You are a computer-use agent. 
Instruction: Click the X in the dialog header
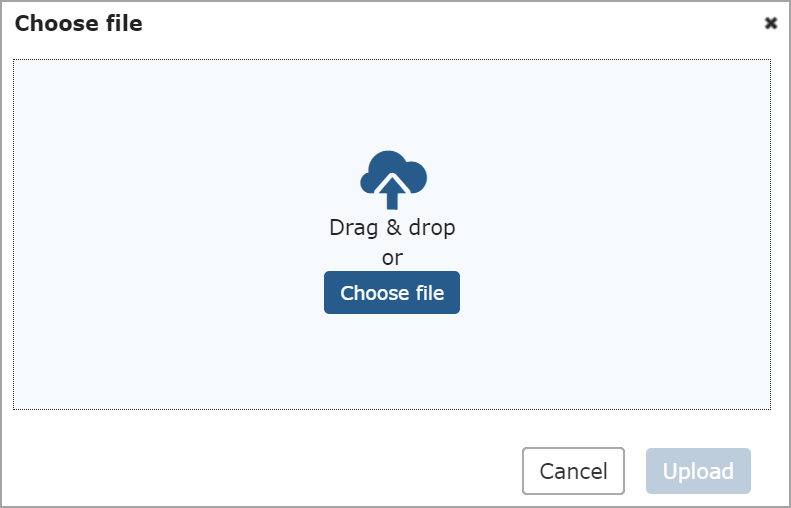pyautogui.click(x=771, y=23)
